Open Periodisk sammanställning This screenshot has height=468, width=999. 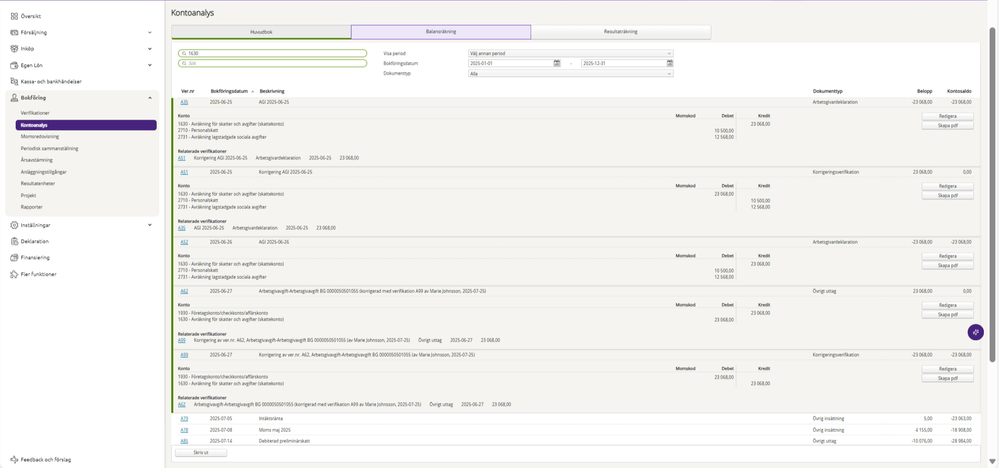[50, 148]
